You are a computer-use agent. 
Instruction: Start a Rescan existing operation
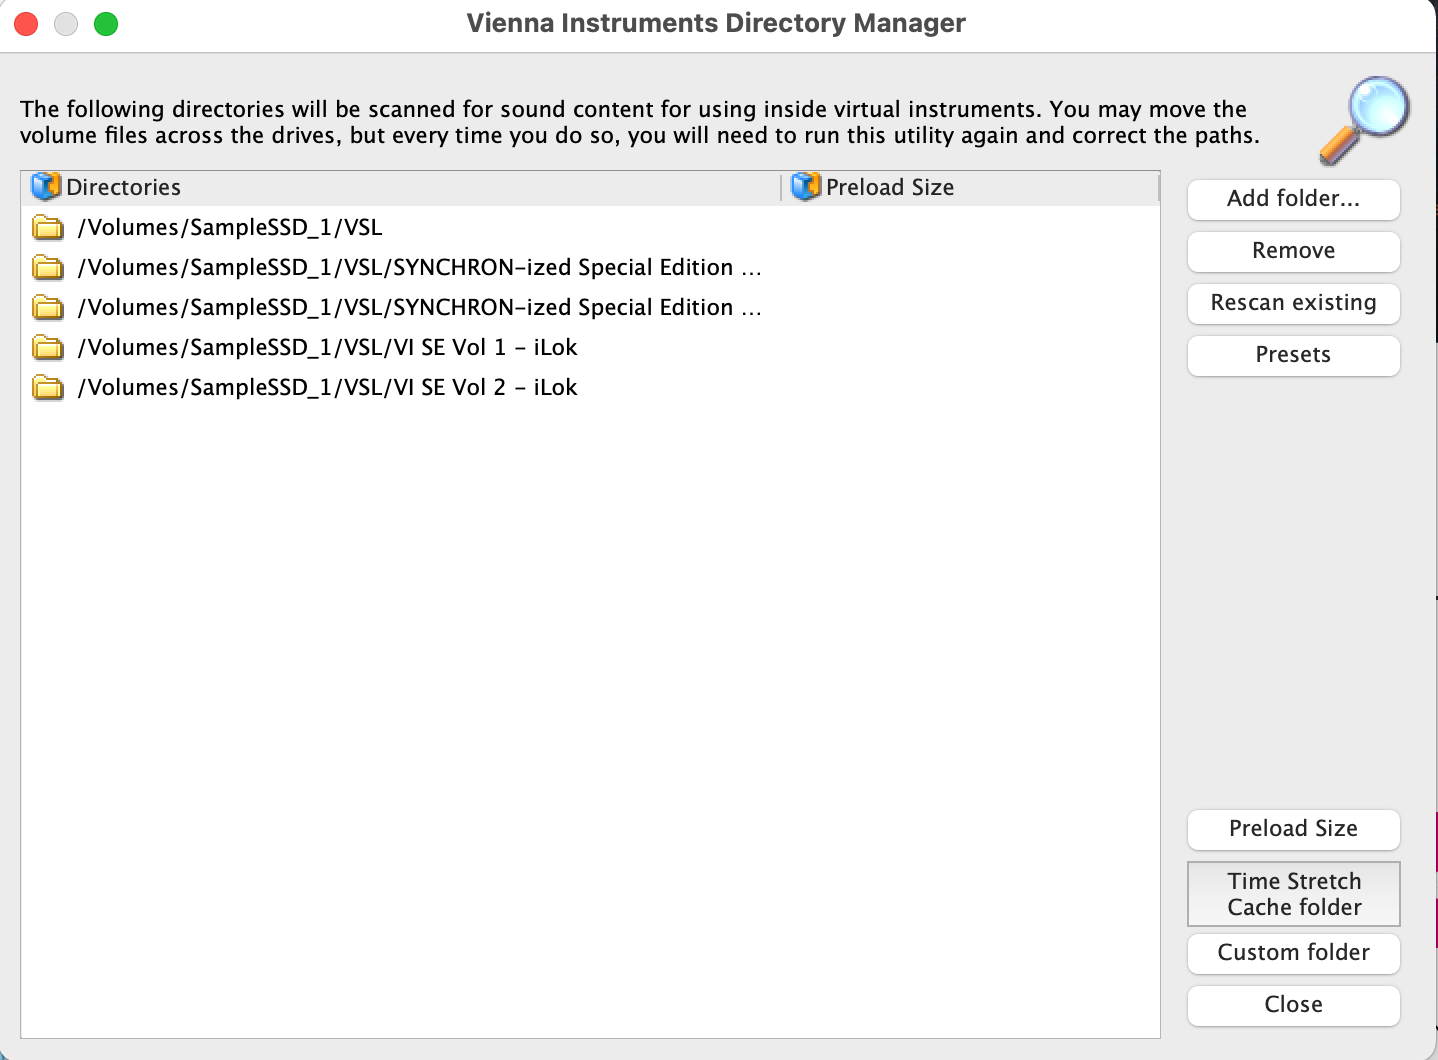1293,303
